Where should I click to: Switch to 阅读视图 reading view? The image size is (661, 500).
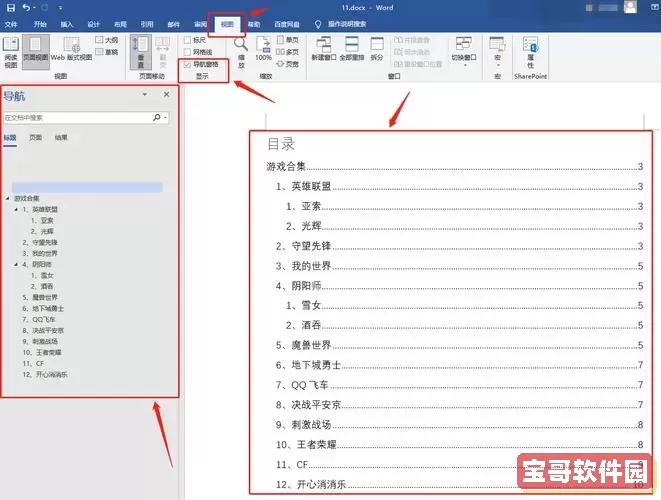tap(11, 51)
